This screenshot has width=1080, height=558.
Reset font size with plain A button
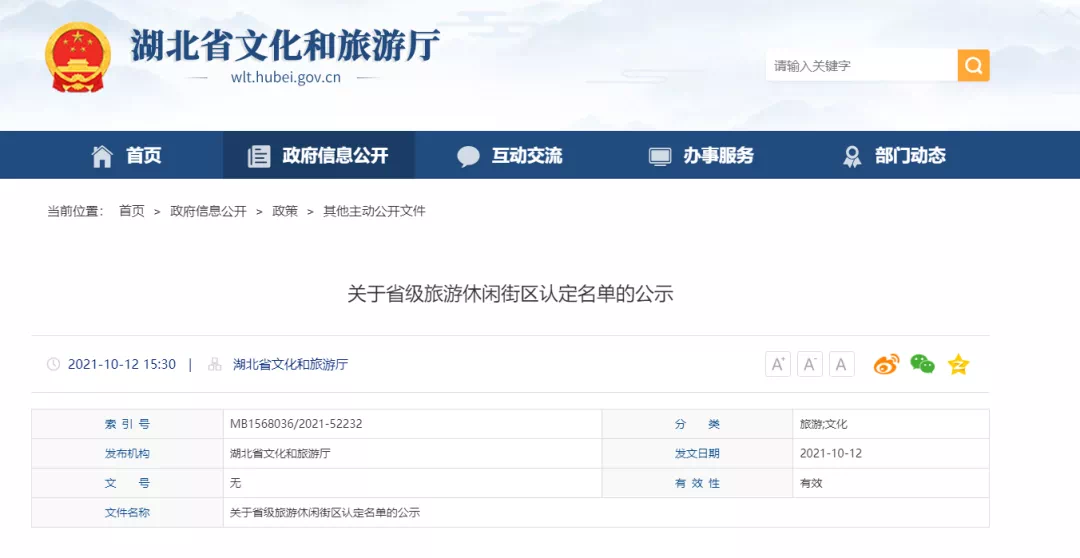[x=842, y=365]
